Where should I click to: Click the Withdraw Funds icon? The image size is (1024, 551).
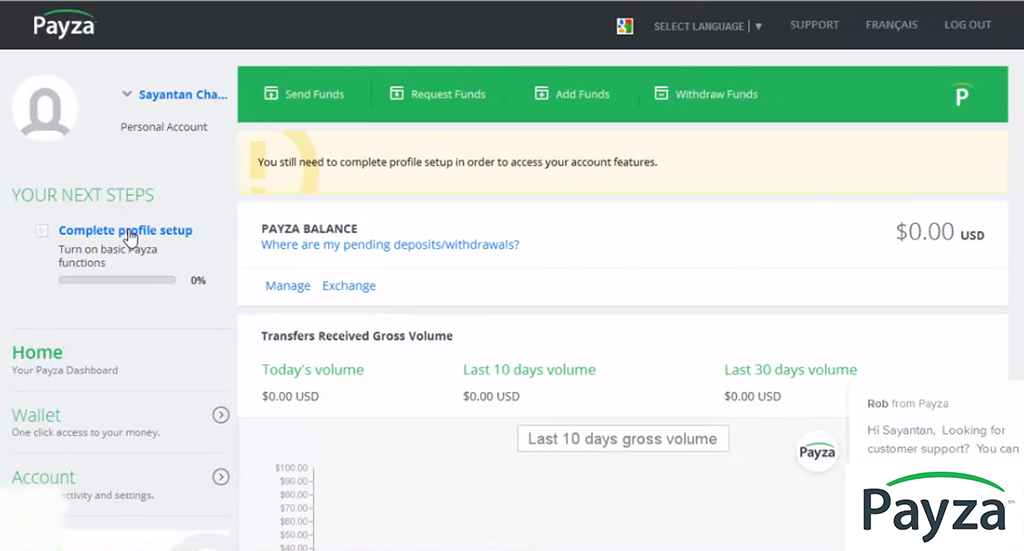click(661, 94)
